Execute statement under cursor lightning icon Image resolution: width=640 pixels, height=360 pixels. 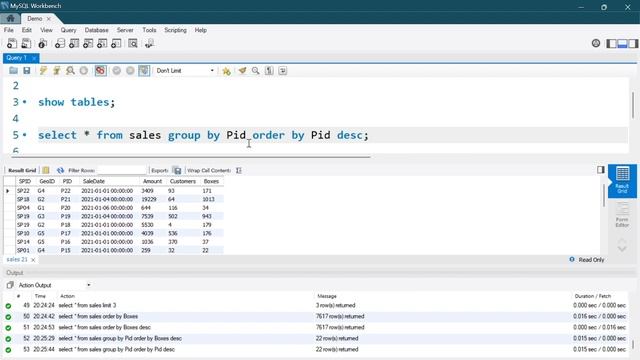(57, 71)
